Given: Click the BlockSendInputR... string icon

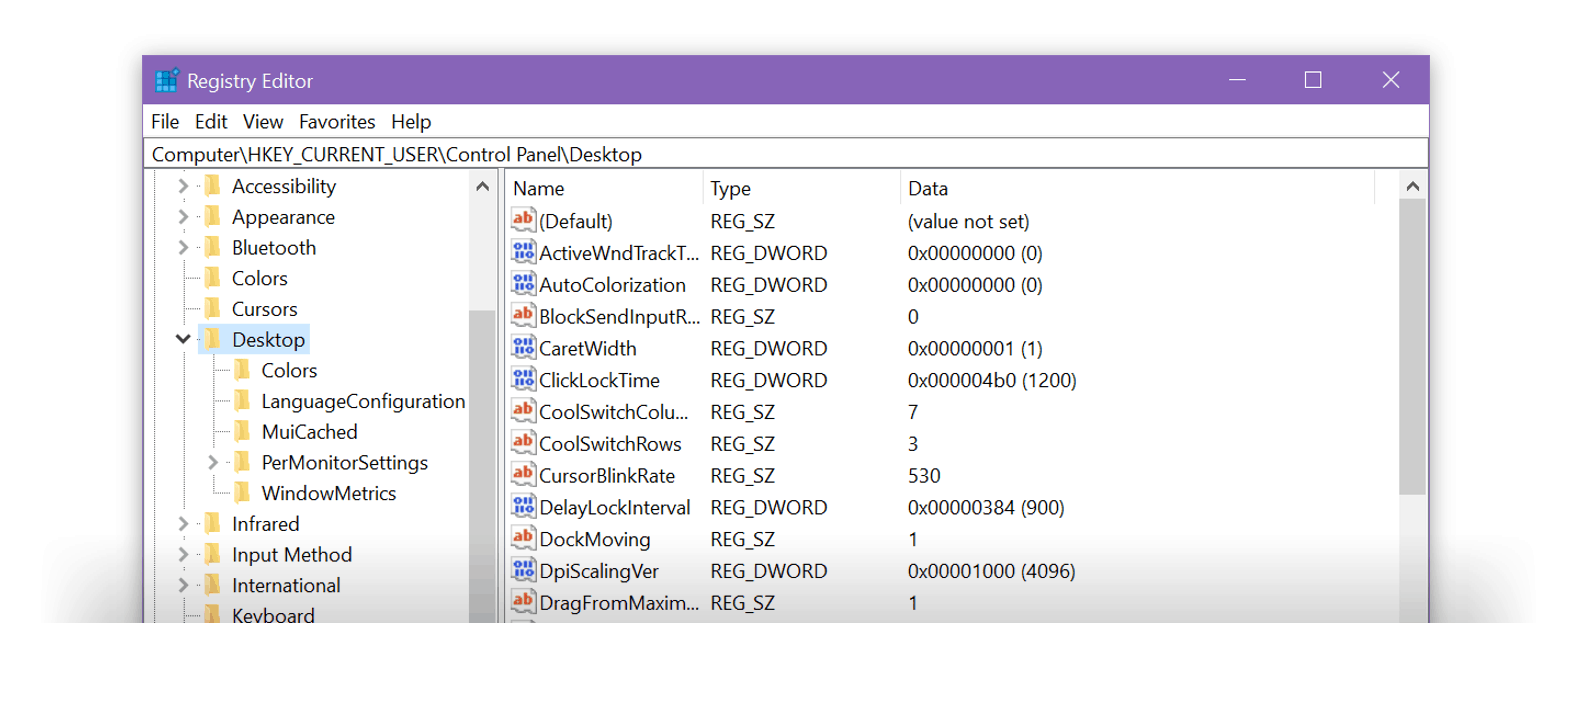Looking at the screenshot, I should [x=523, y=316].
